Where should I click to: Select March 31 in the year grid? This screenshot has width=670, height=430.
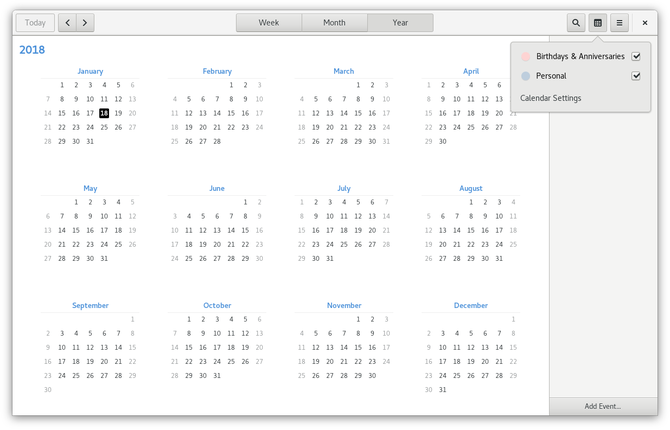386,141
